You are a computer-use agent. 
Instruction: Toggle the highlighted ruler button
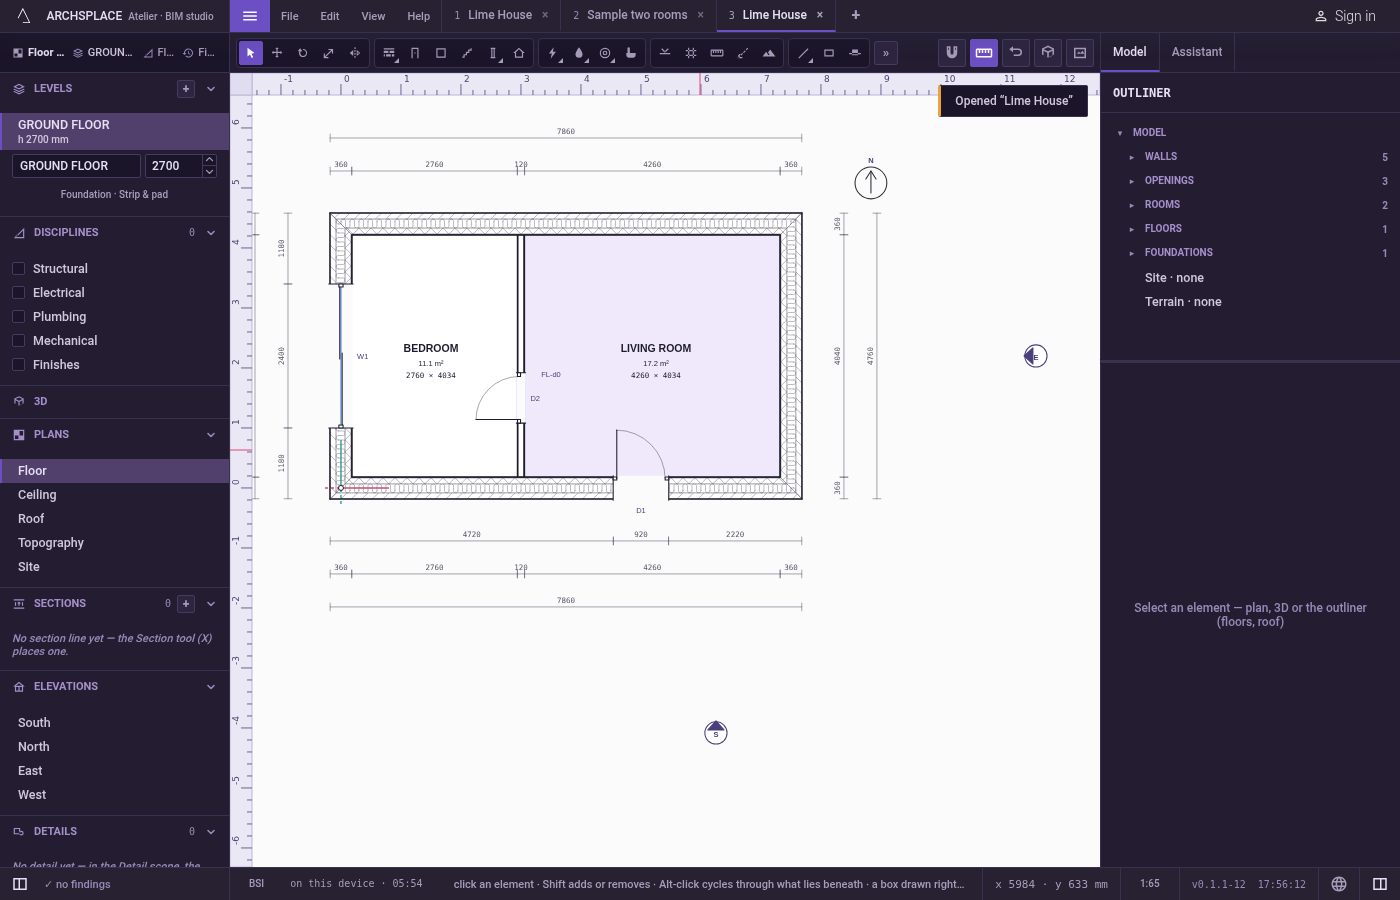point(984,53)
